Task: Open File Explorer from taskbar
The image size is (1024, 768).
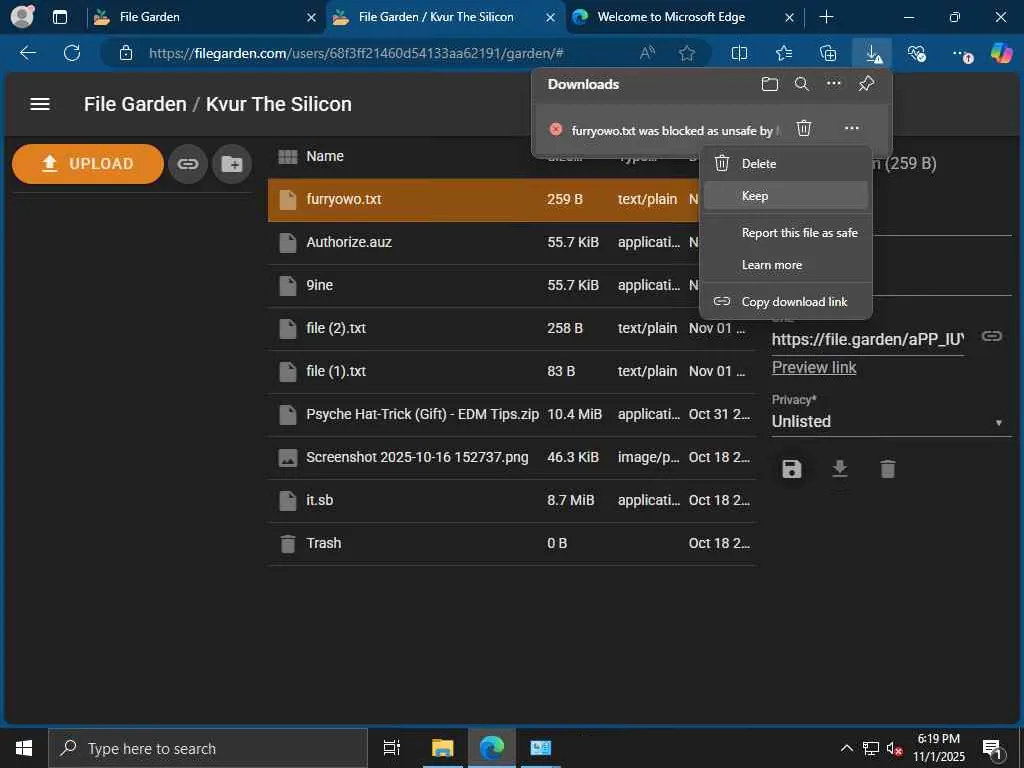Action: 442,748
